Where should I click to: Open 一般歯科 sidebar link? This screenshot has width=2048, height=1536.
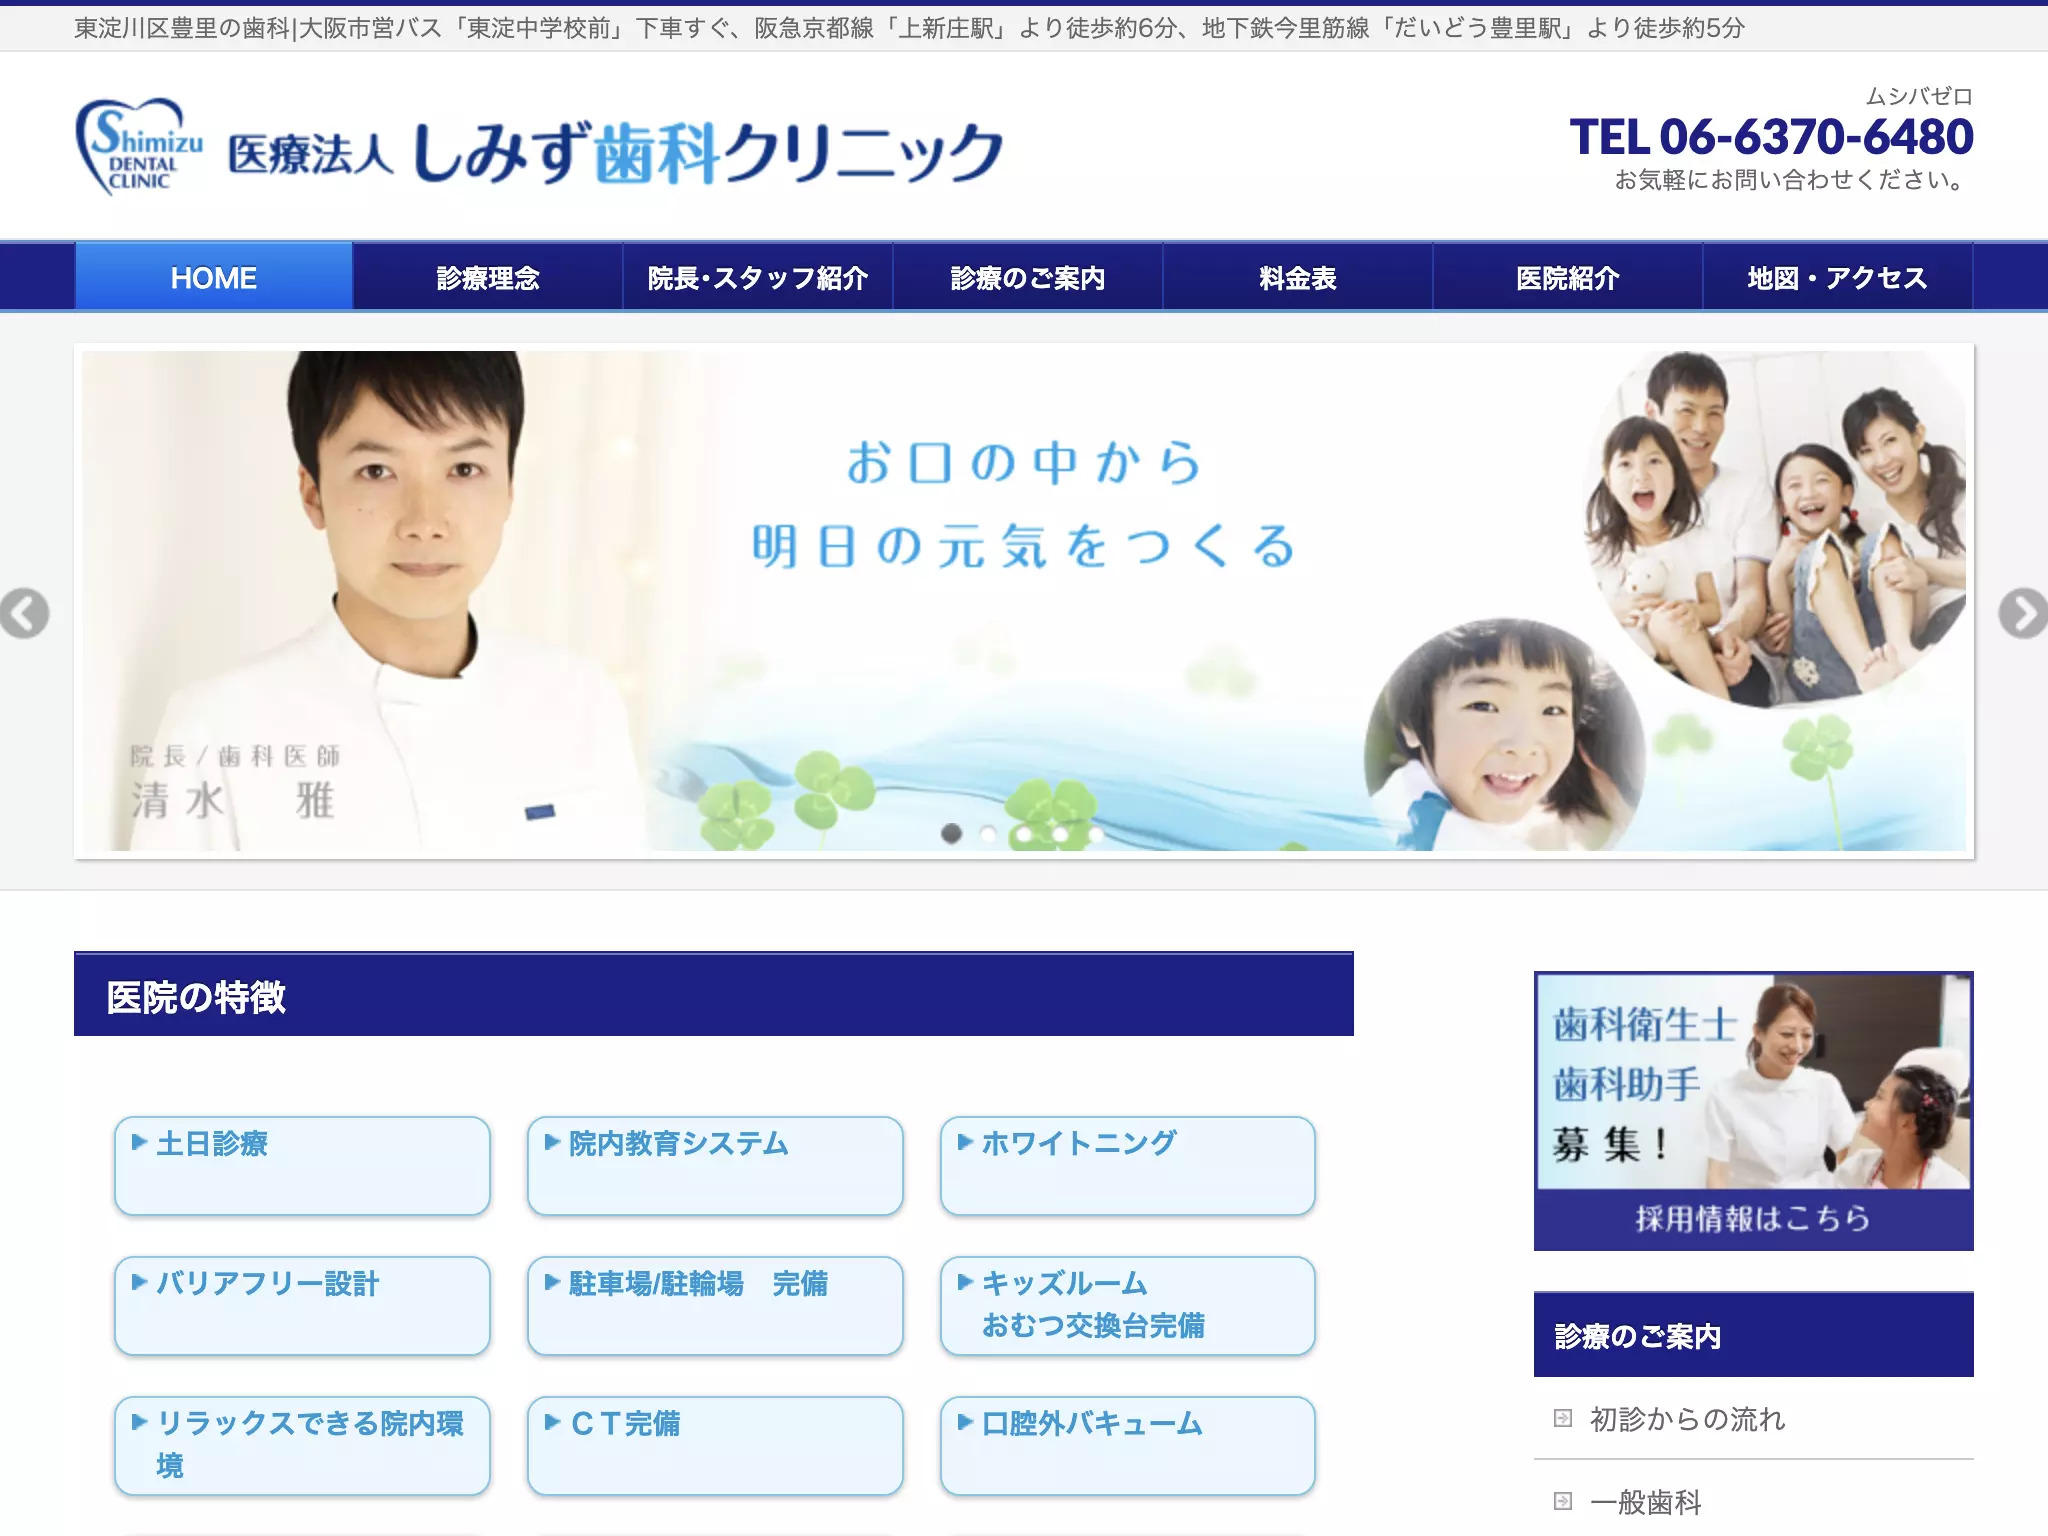[1645, 1502]
